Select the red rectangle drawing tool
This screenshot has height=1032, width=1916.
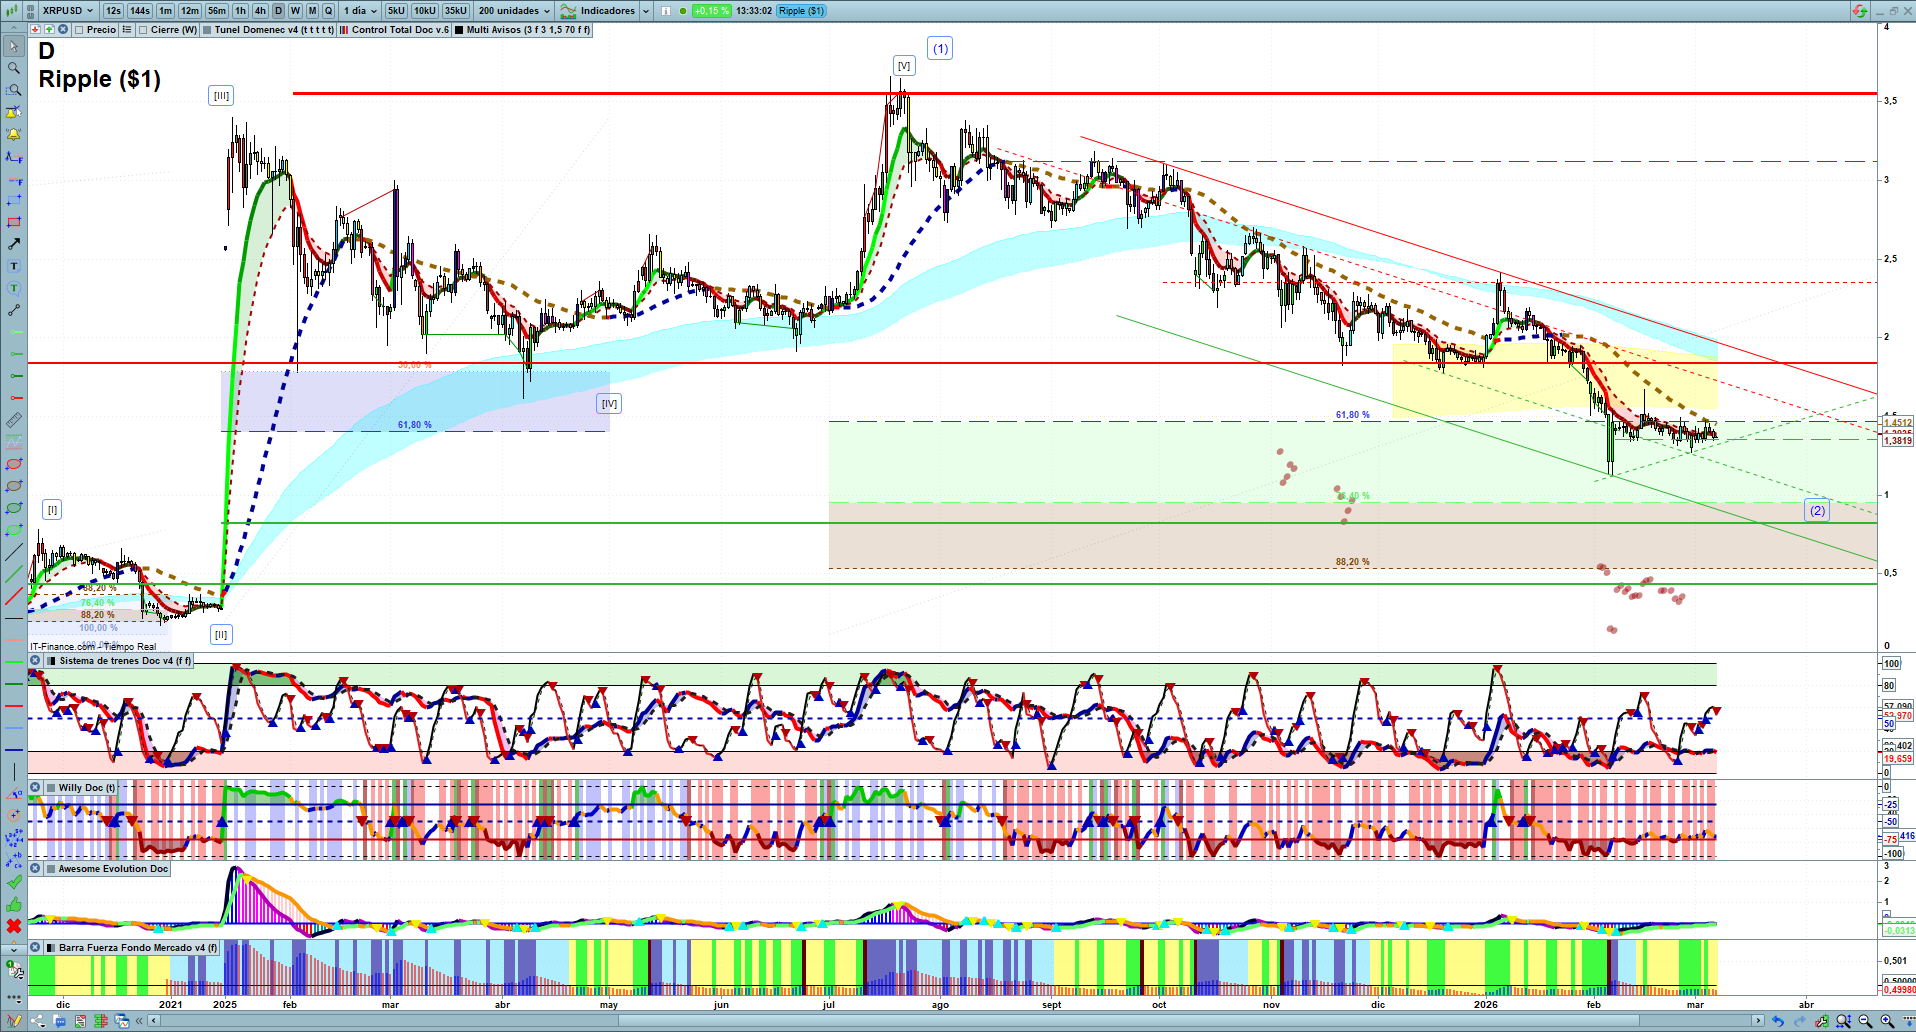pyautogui.click(x=14, y=222)
